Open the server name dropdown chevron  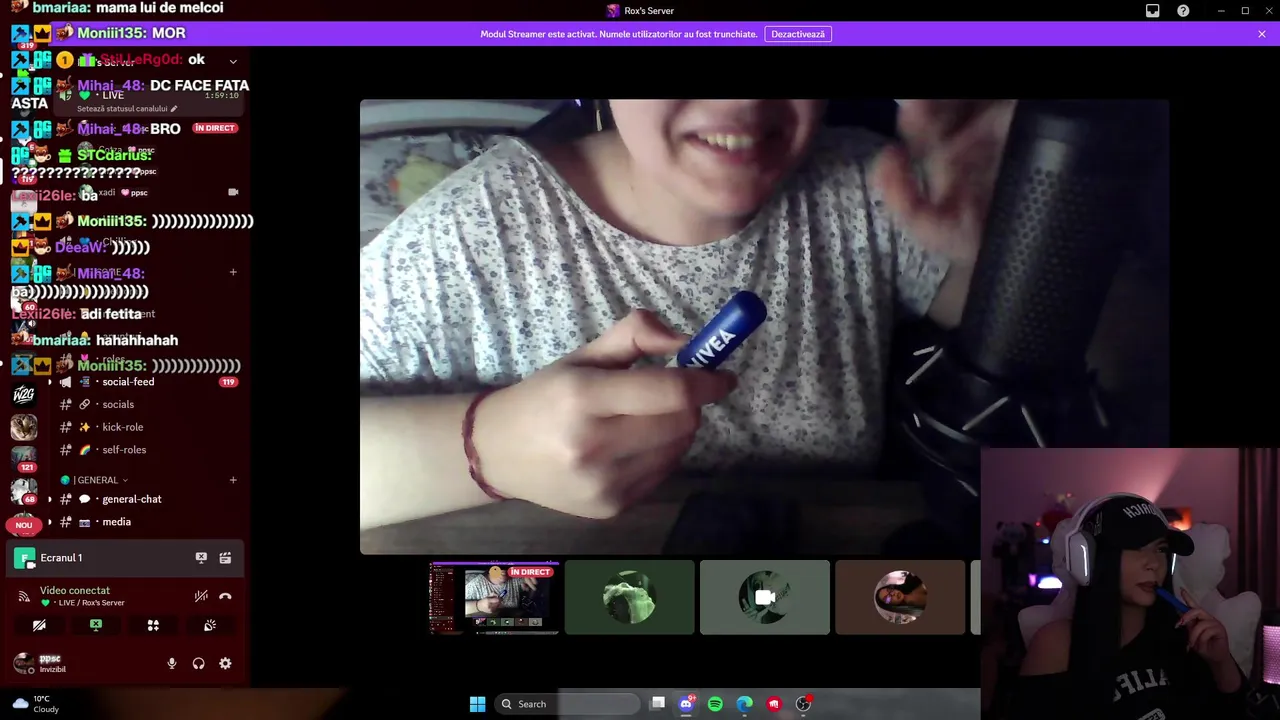tap(233, 61)
